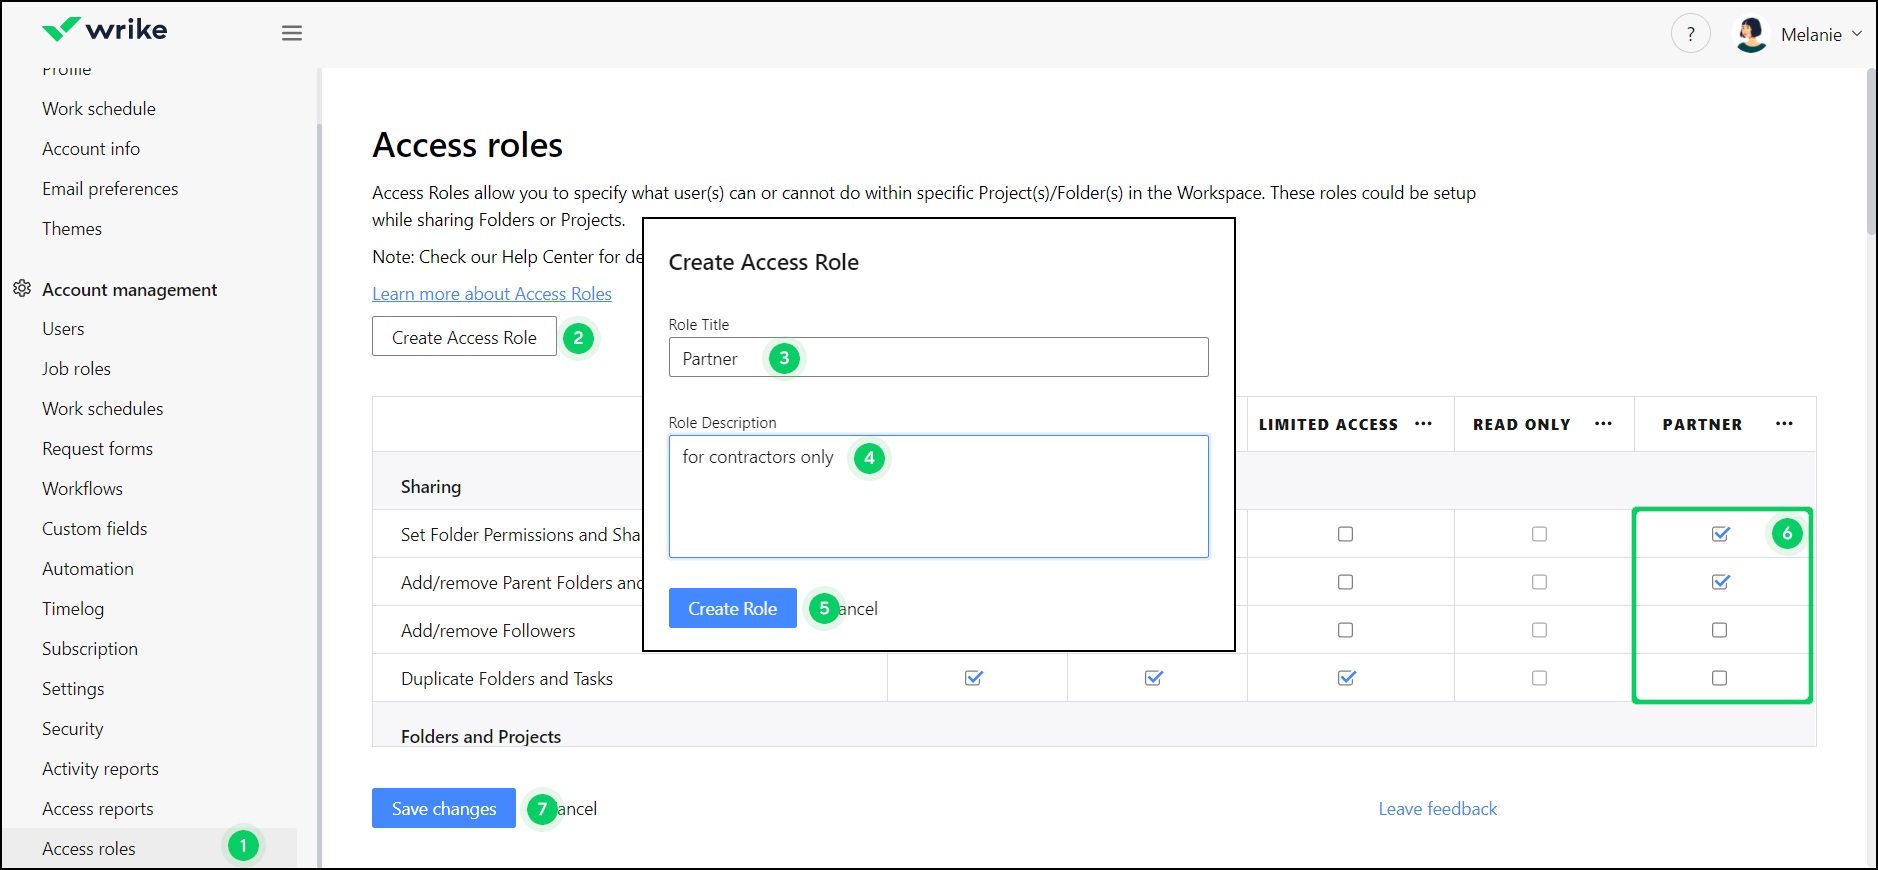Enable Add/remove Followers for Partner role

point(1719,630)
